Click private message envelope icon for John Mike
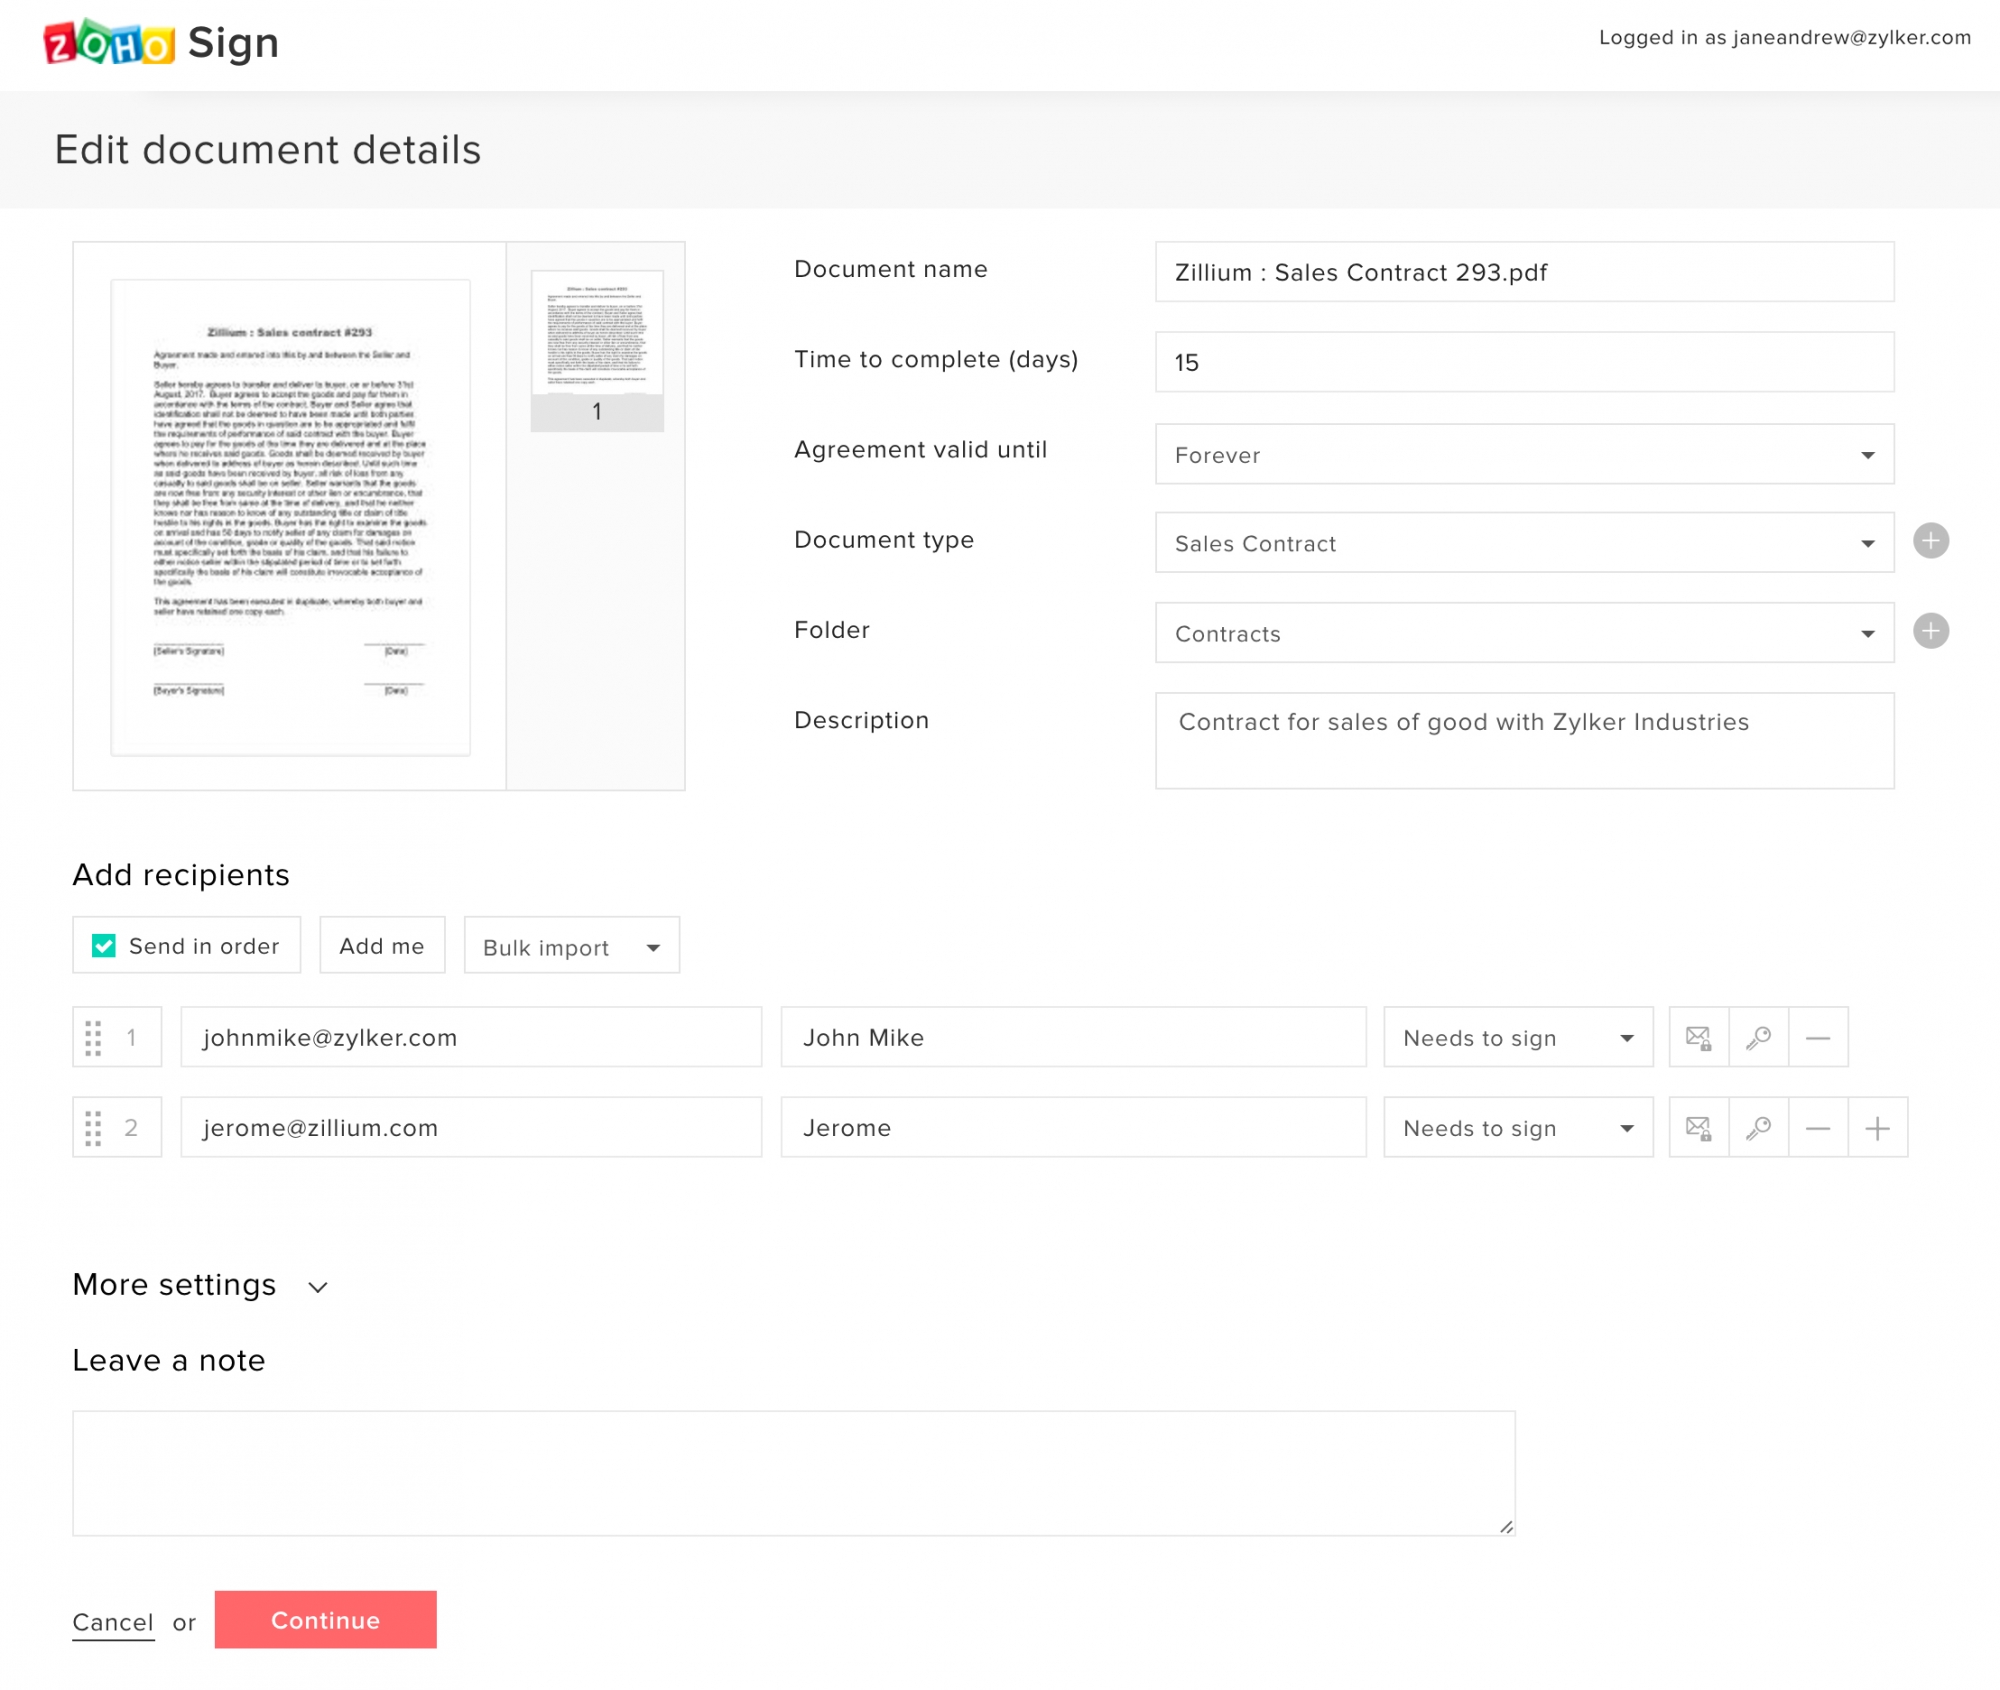 pyautogui.click(x=1698, y=1037)
